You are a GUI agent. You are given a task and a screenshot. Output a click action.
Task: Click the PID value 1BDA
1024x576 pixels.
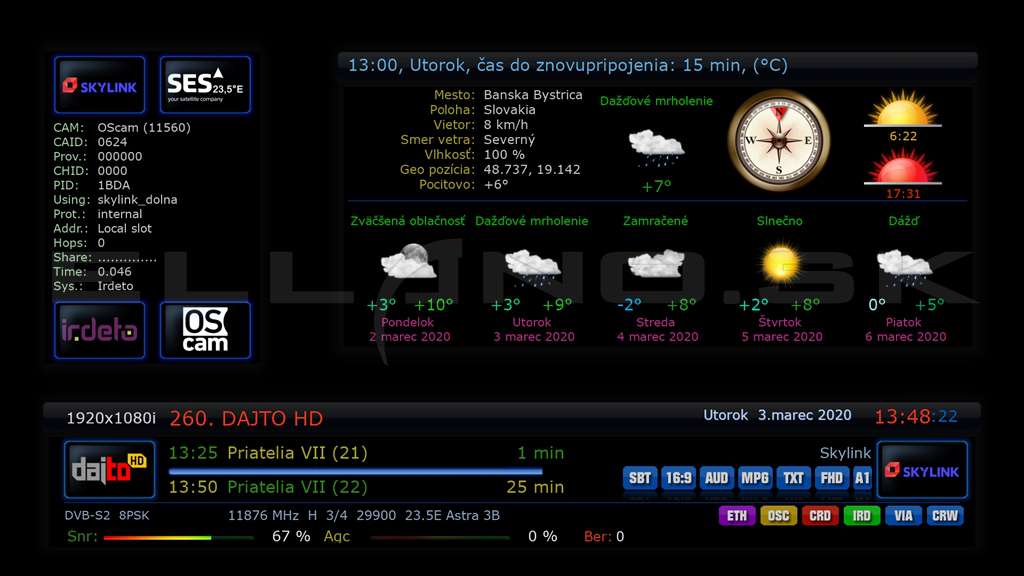114,185
